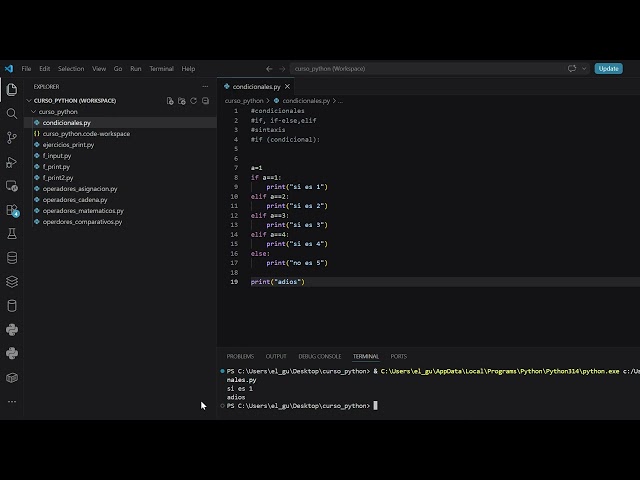Close the condicionales.py editor tab
The width and height of the screenshot is (640, 480).
tap(287, 87)
